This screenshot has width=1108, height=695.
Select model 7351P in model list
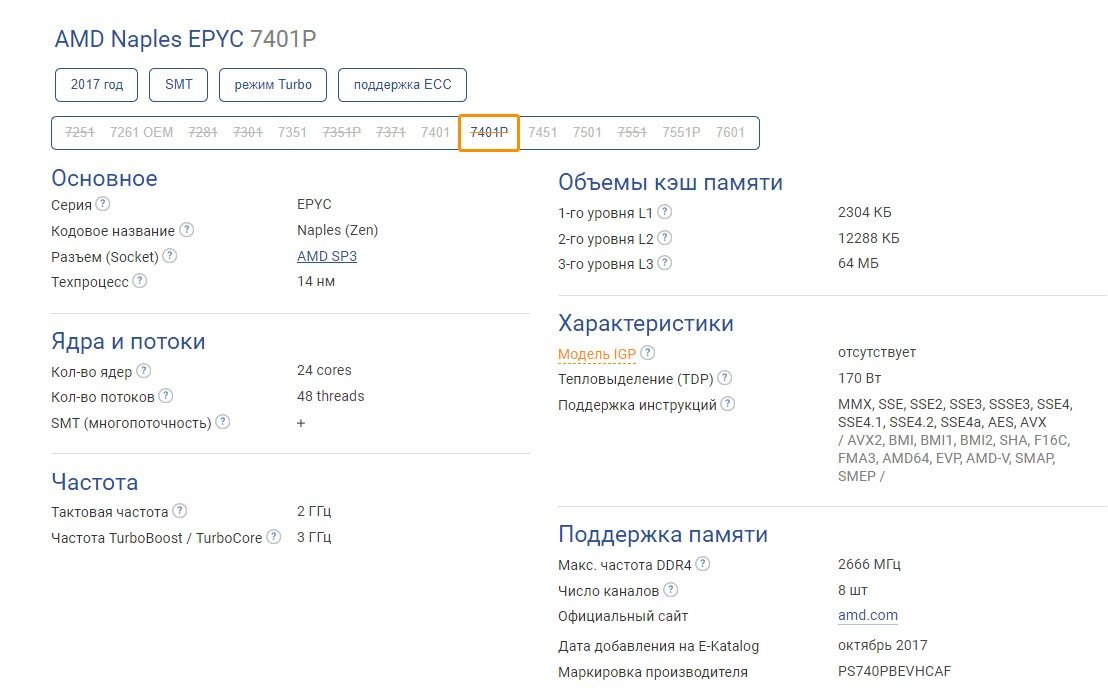[x=341, y=133]
